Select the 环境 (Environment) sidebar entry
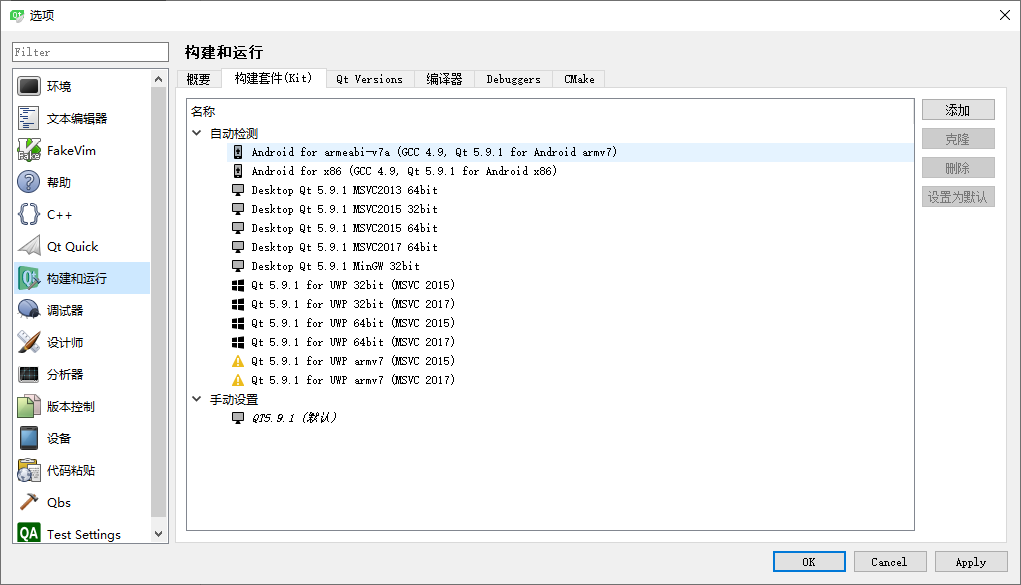 tap(28, 85)
